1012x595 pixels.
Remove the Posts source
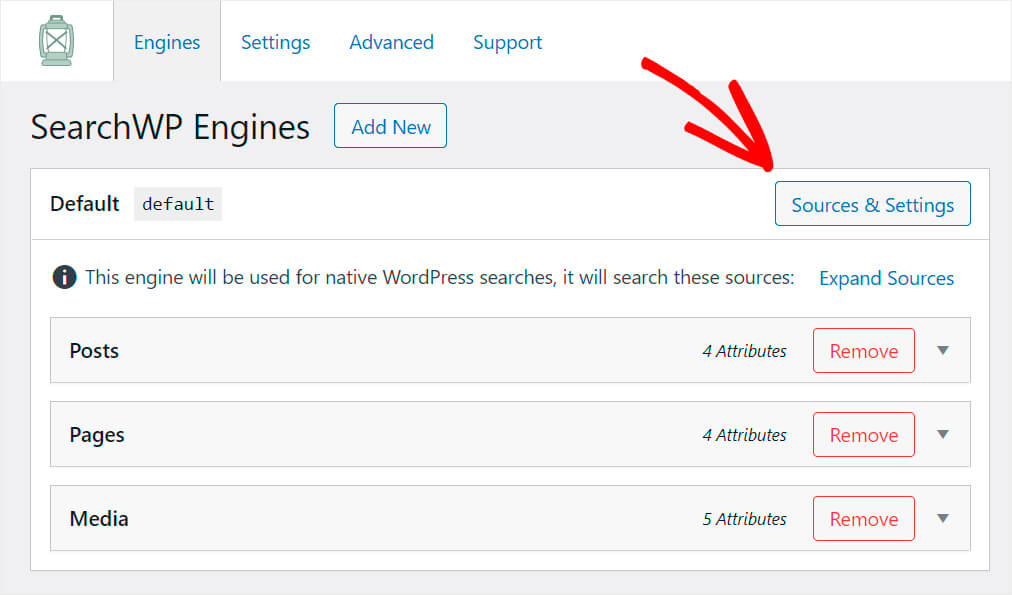tap(864, 350)
